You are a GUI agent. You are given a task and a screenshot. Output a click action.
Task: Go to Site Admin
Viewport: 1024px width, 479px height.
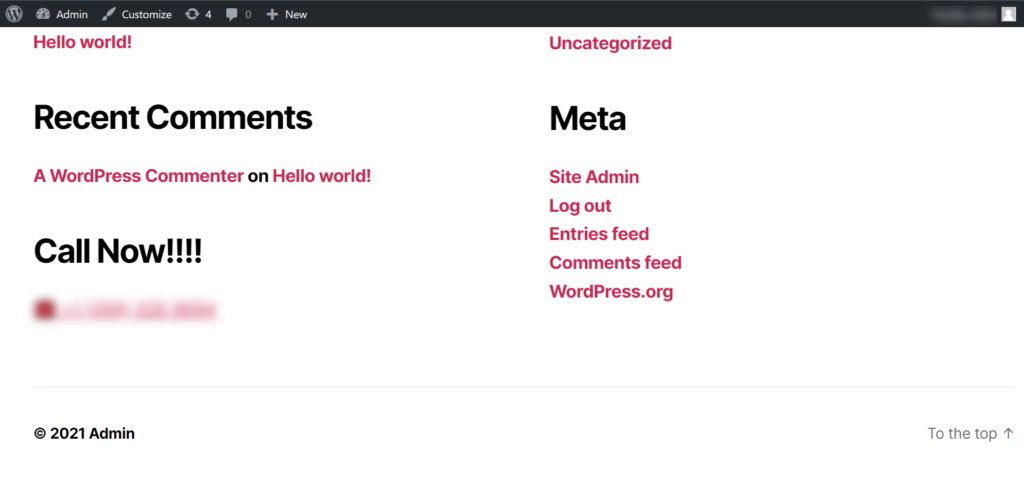[594, 176]
